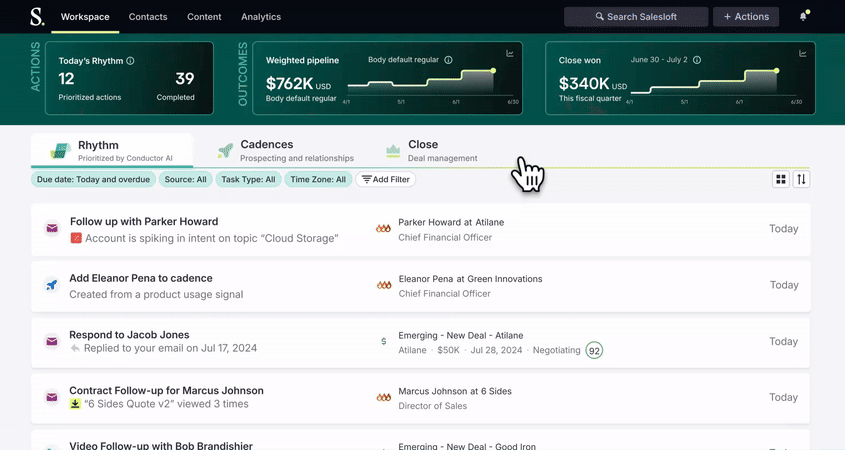Open Due date: Today and overdue filter

[x=93, y=179]
